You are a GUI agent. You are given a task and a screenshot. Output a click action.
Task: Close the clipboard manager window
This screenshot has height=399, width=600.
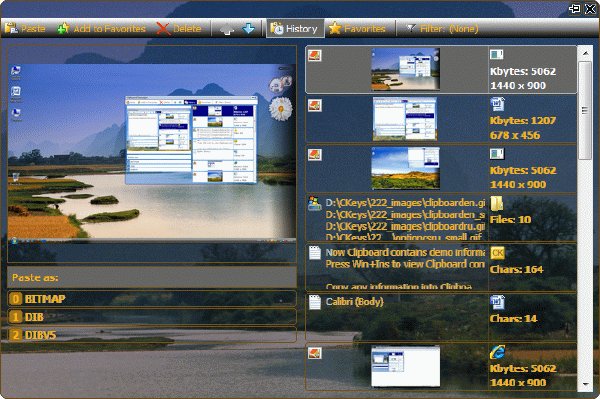click(x=590, y=8)
